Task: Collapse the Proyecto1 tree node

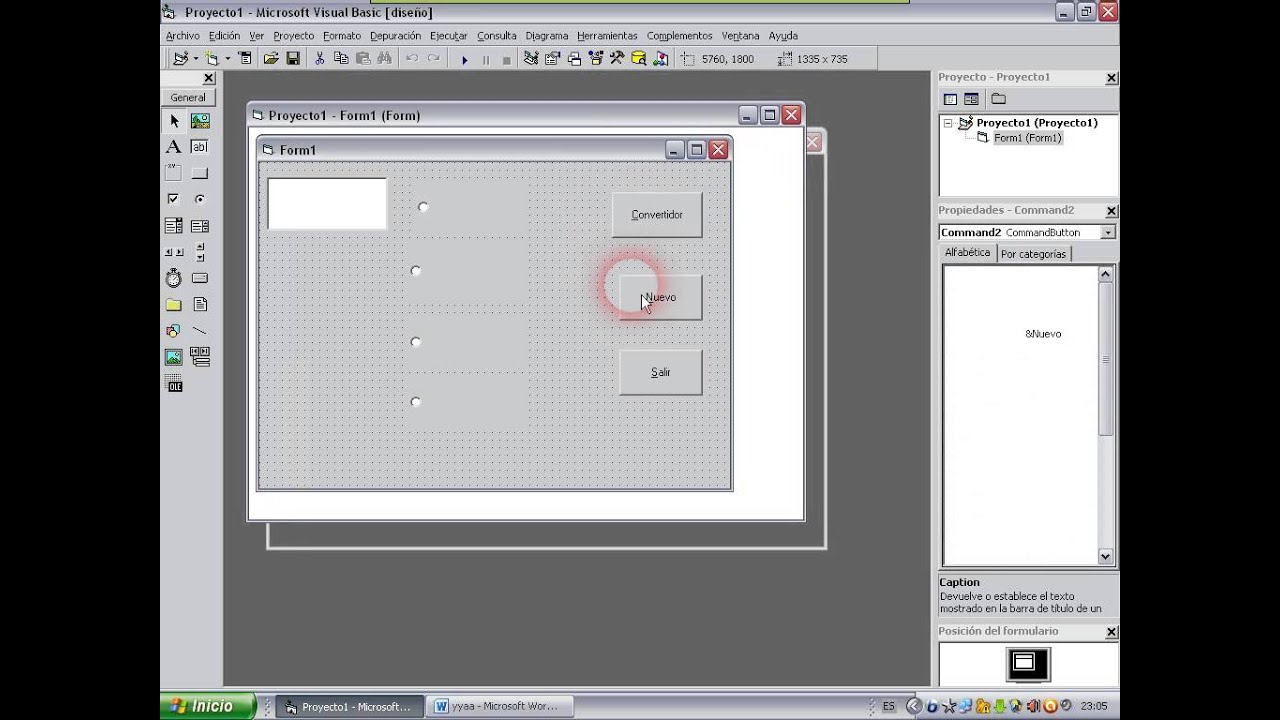Action: (948, 123)
